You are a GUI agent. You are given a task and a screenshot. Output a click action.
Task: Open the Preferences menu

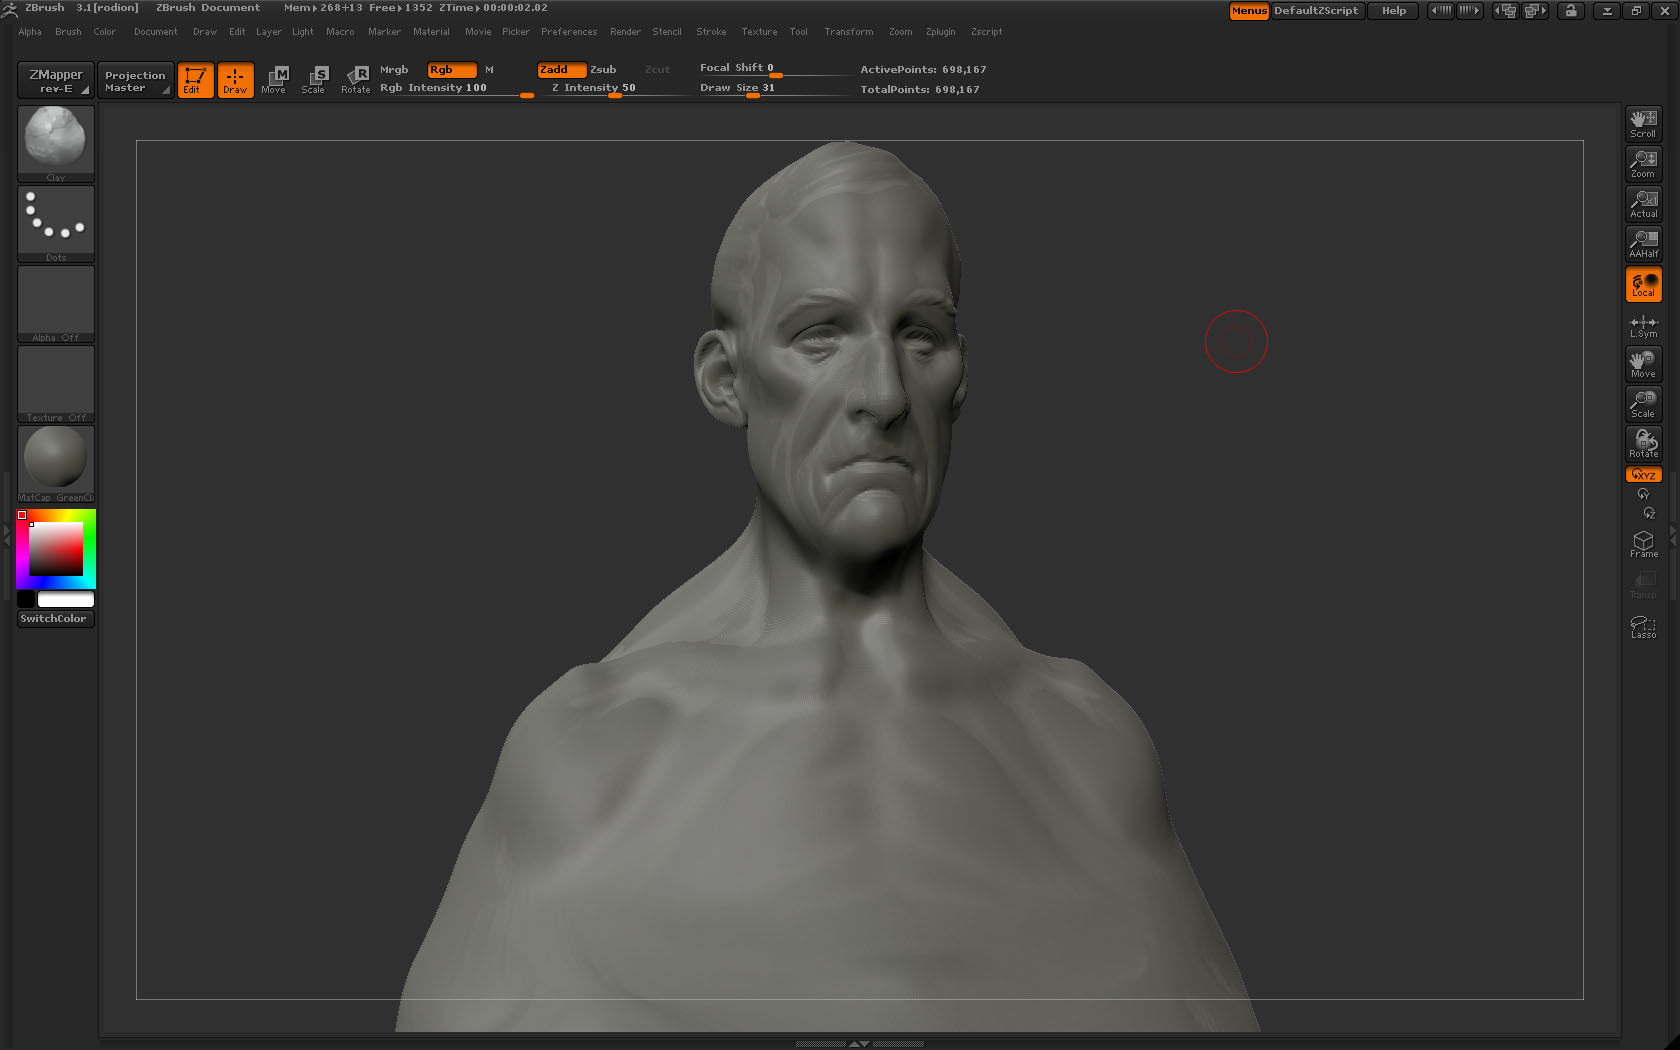click(569, 32)
